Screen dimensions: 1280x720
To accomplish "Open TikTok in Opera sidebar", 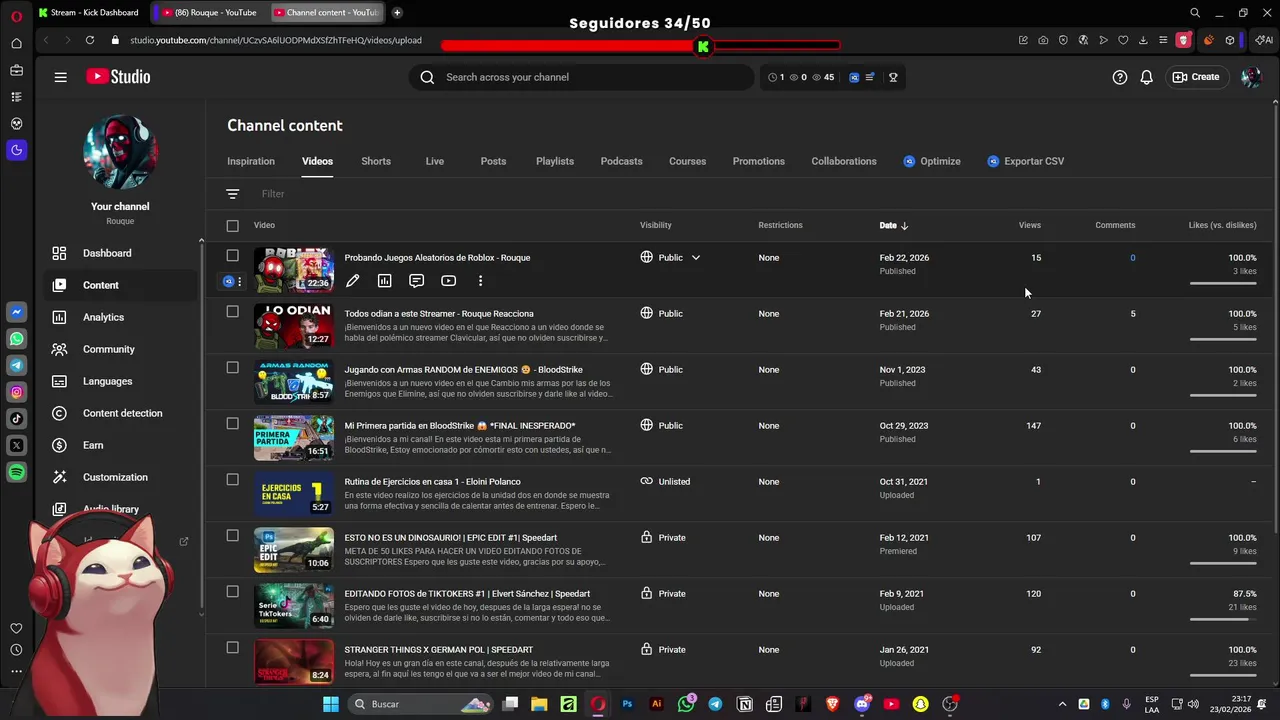I will (x=16, y=419).
